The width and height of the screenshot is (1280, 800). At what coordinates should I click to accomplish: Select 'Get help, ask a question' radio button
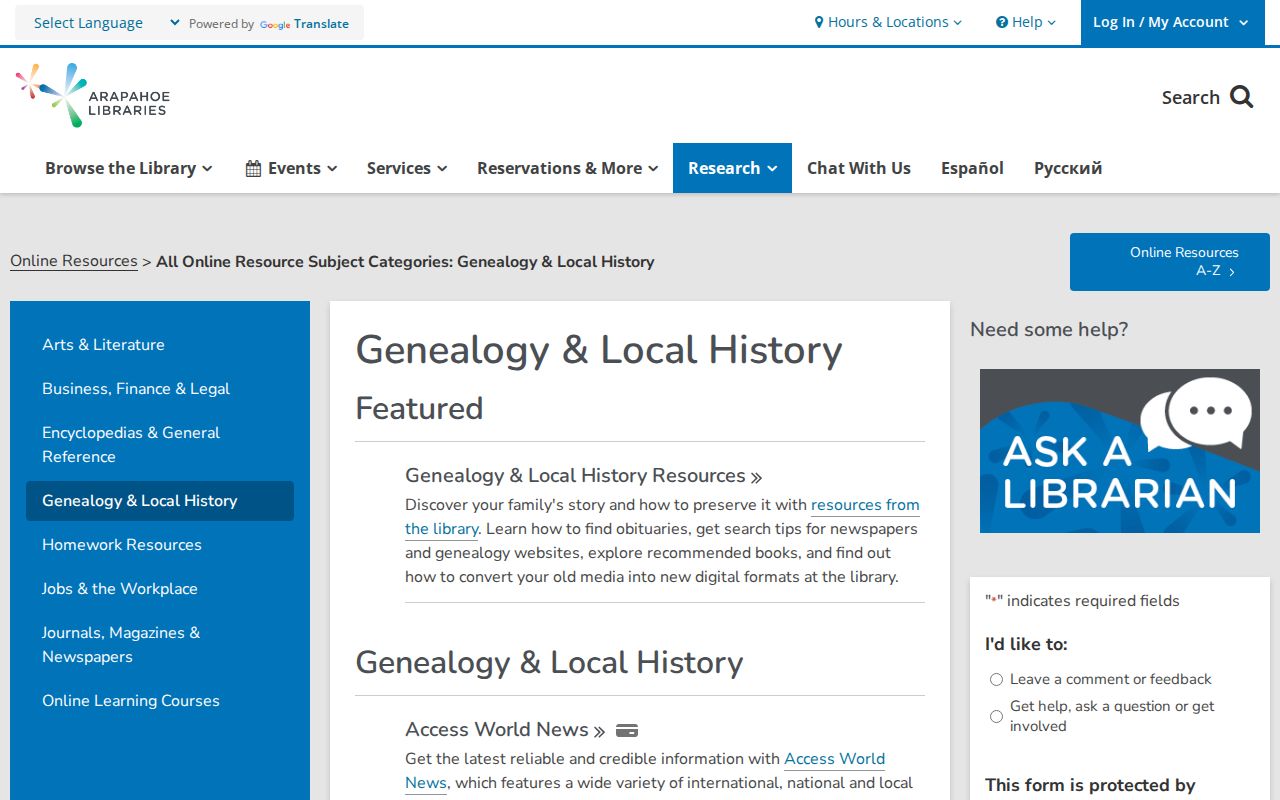coord(996,716)
